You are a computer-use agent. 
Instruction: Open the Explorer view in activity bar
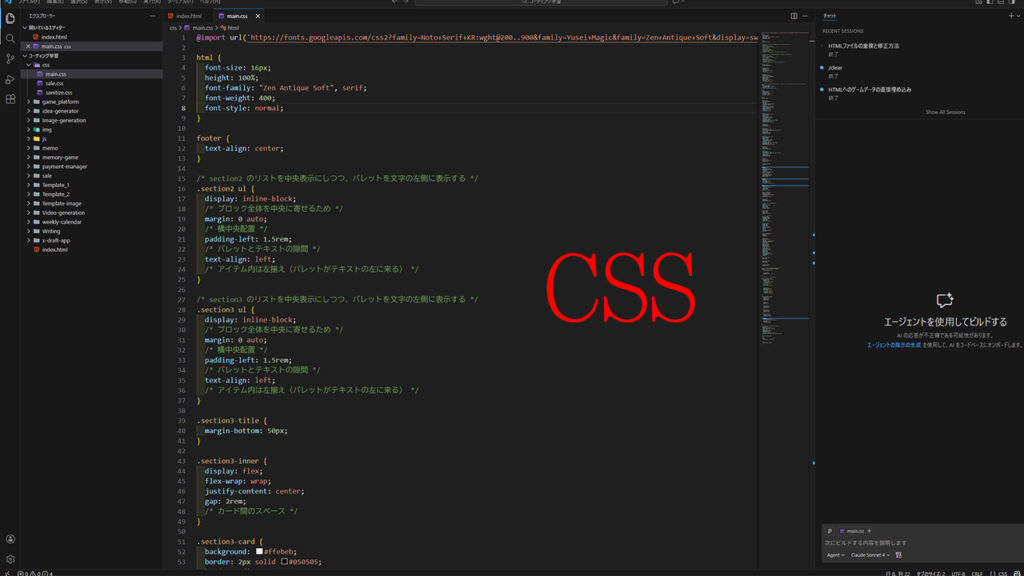[10, 18]
